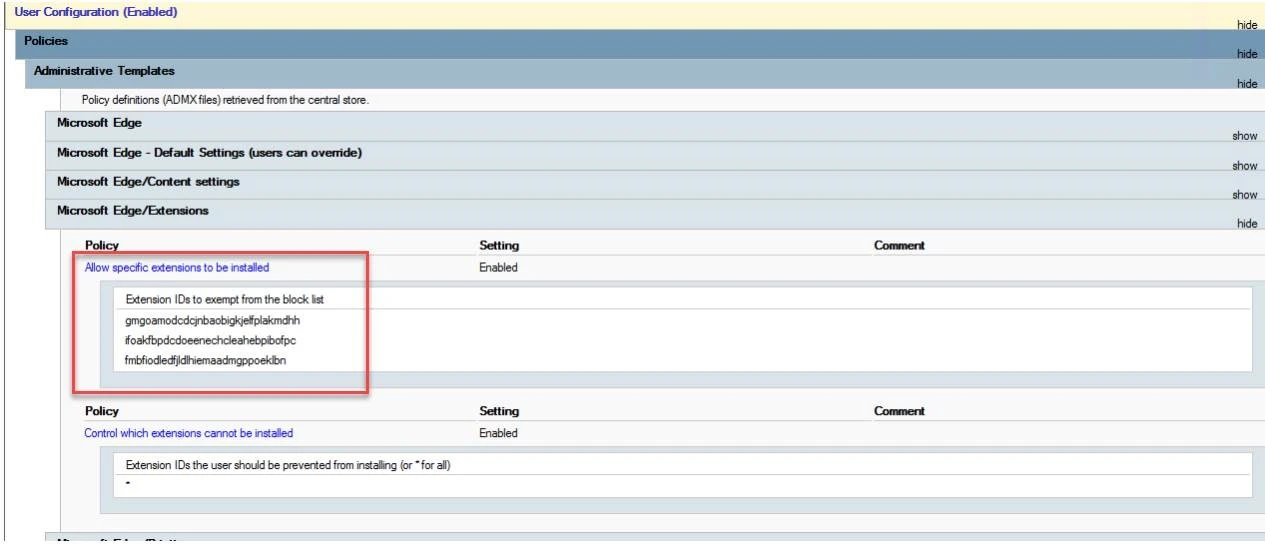Expand Microsoft Edge - Default Settings via show
The height and width of the screenshot is (547, 1265).
point(1244,166)
